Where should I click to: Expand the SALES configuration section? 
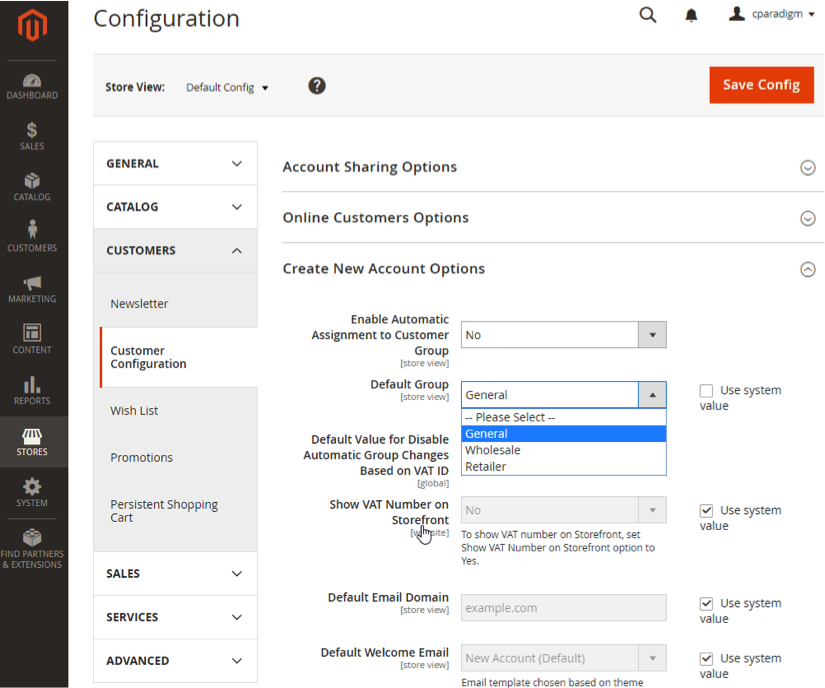[175, 573]
